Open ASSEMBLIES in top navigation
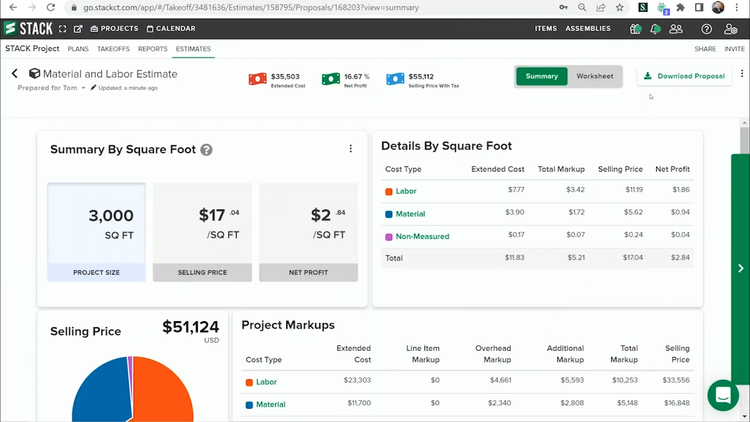 pos(588,29)
